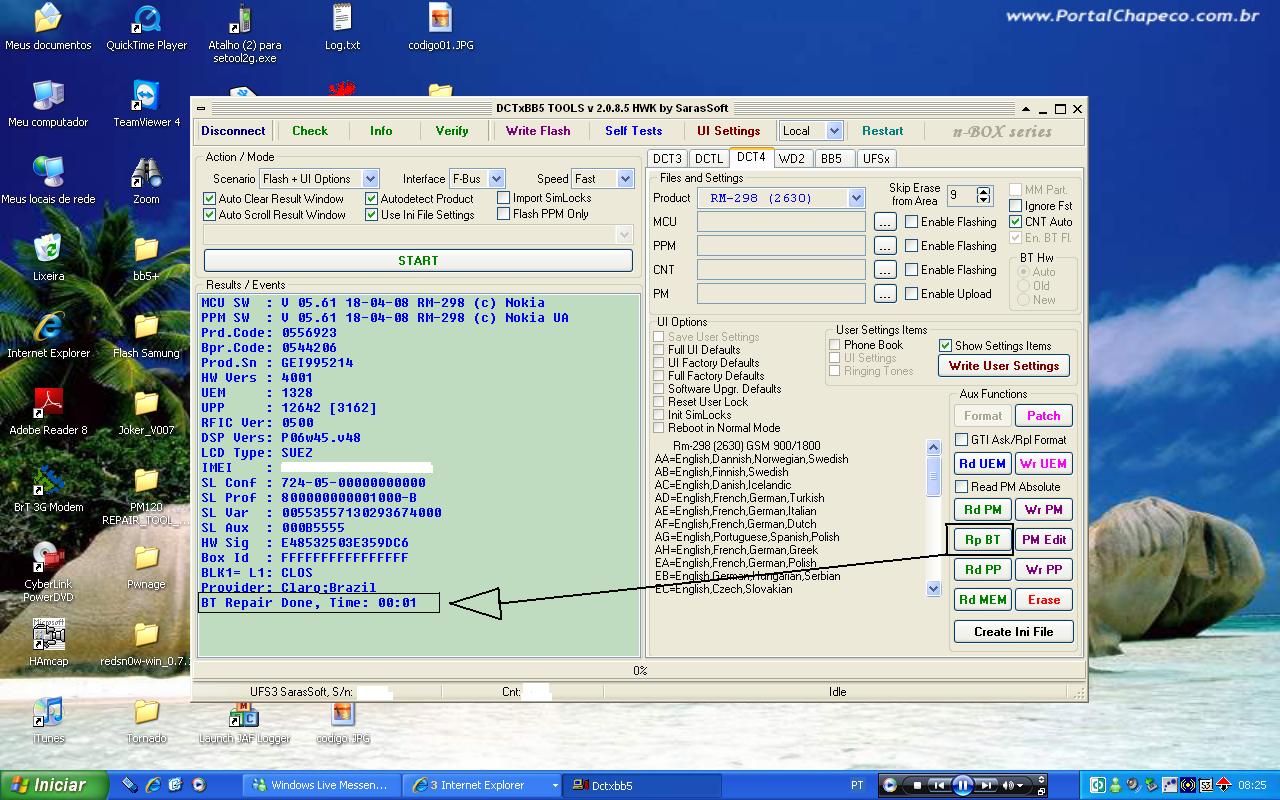The height and width of the screenshot is (800, 1280).
Task: Open Product RM-298 (2630) dropdown
Action: point(856,198)
